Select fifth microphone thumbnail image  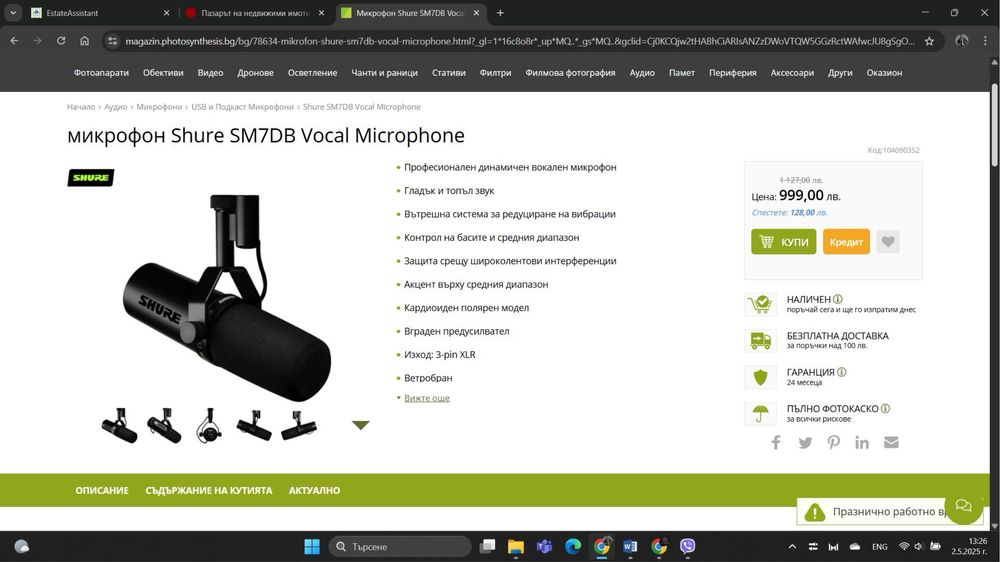point(298,425)
